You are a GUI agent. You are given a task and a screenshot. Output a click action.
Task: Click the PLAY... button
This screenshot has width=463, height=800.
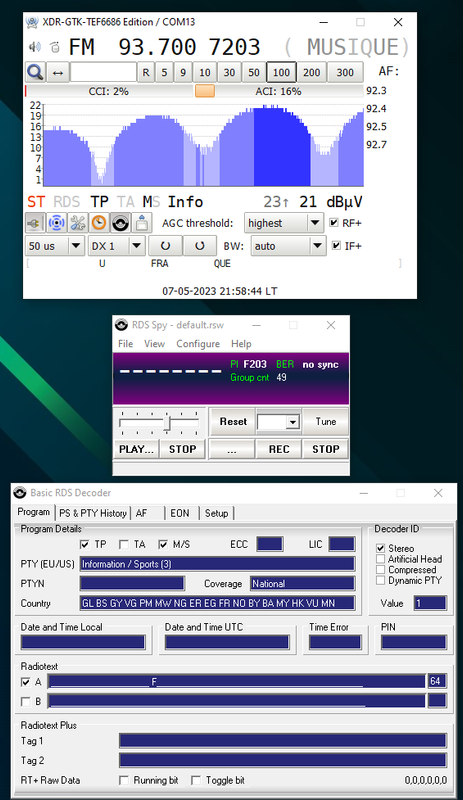(136, 449)
